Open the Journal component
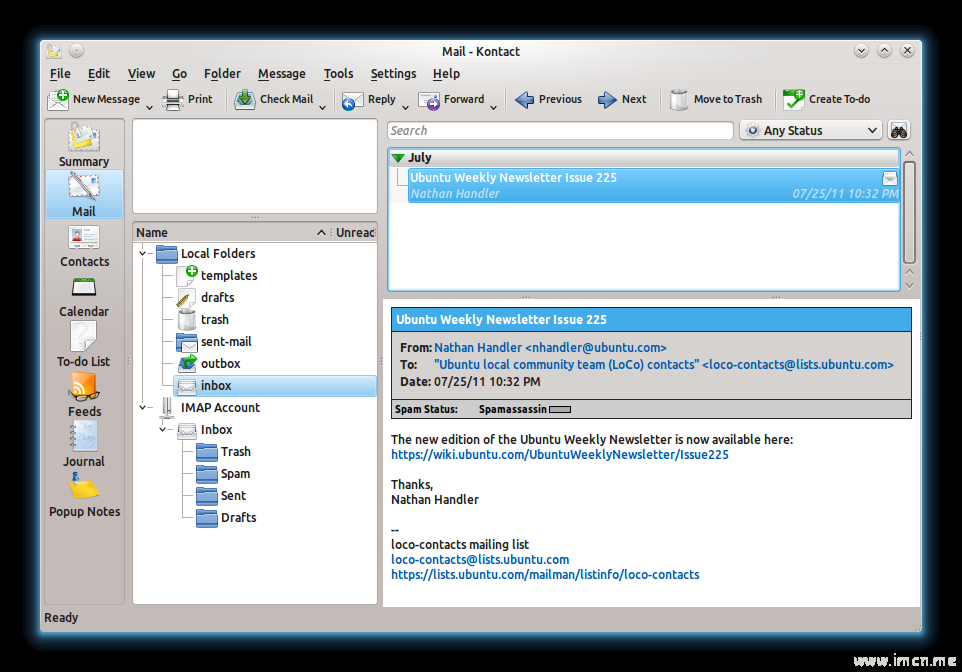962x672 pixels. click(84, 446)
